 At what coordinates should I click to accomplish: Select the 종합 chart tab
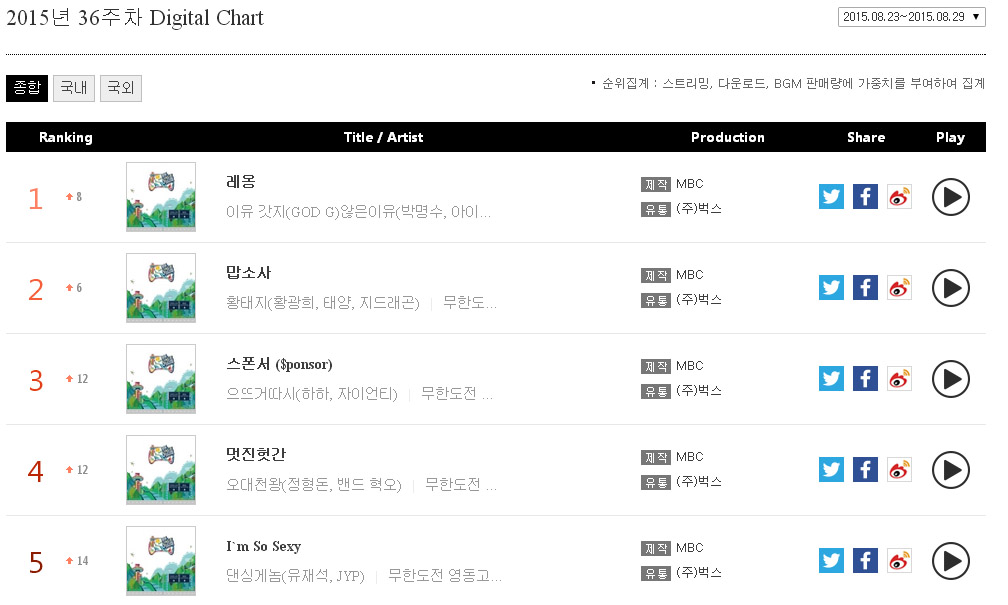(x=26, y=88)
